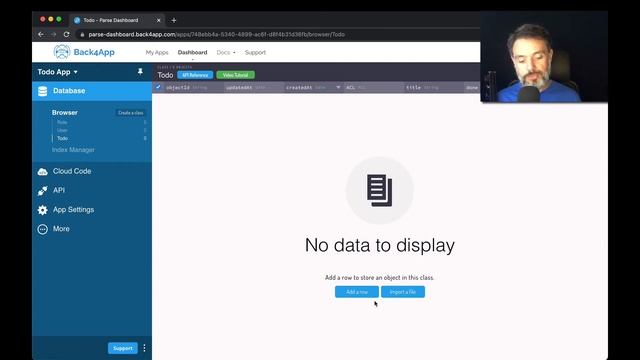Toggle the select-all rows checkbox
Image resolution: width=640 pixels, height=360 pixels.
point(158,87)
